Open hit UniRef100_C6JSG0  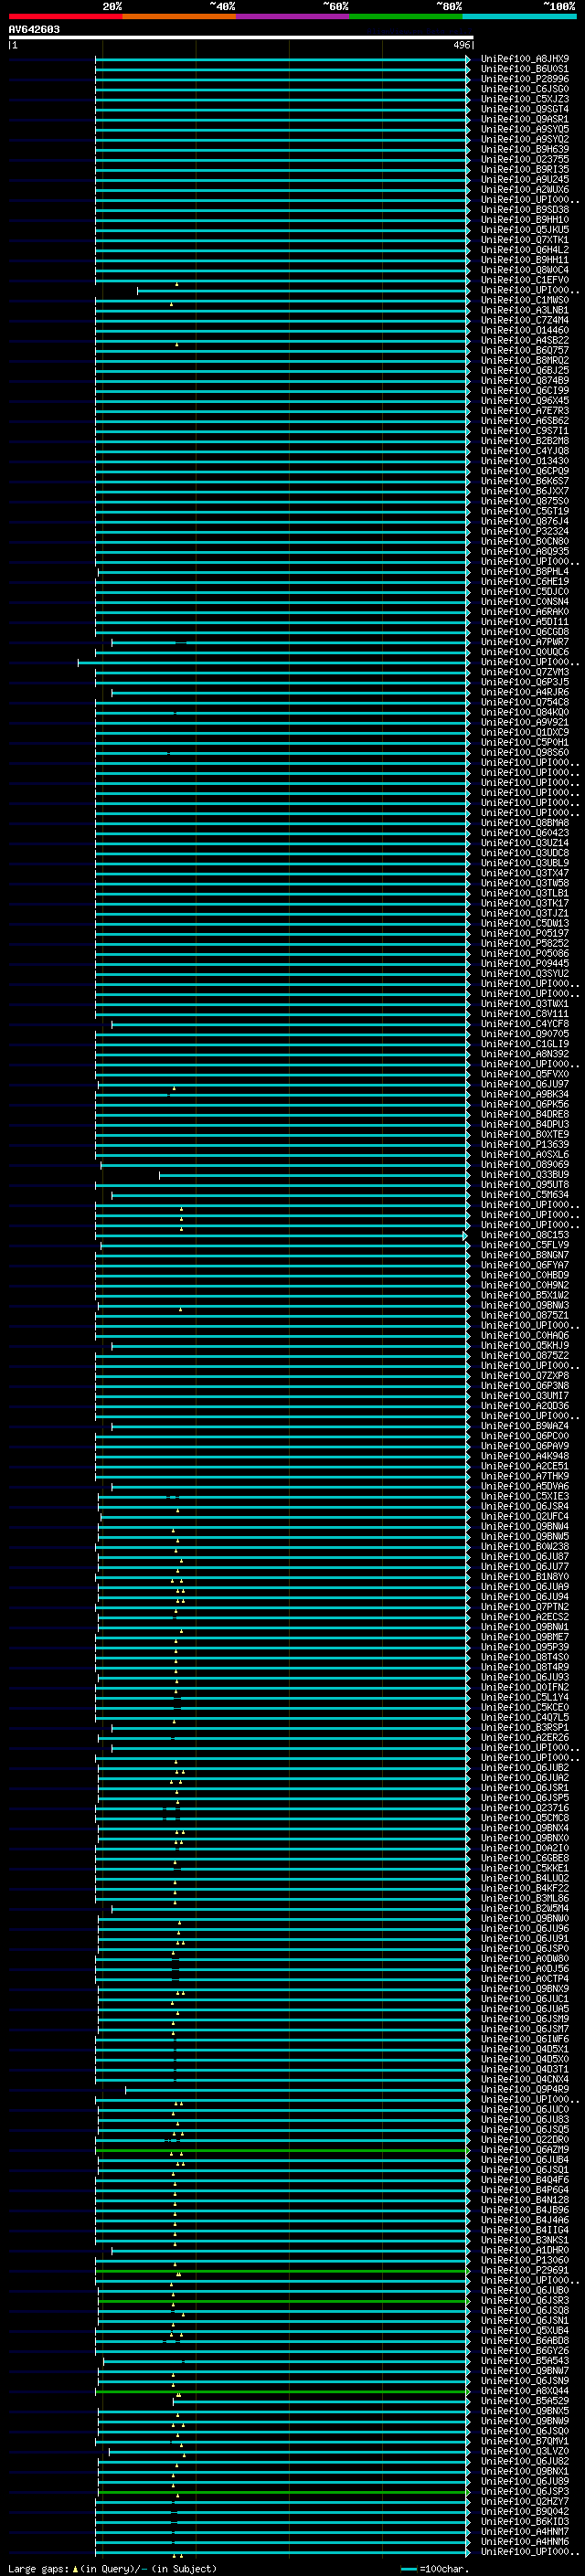click(x=525, y=89)
